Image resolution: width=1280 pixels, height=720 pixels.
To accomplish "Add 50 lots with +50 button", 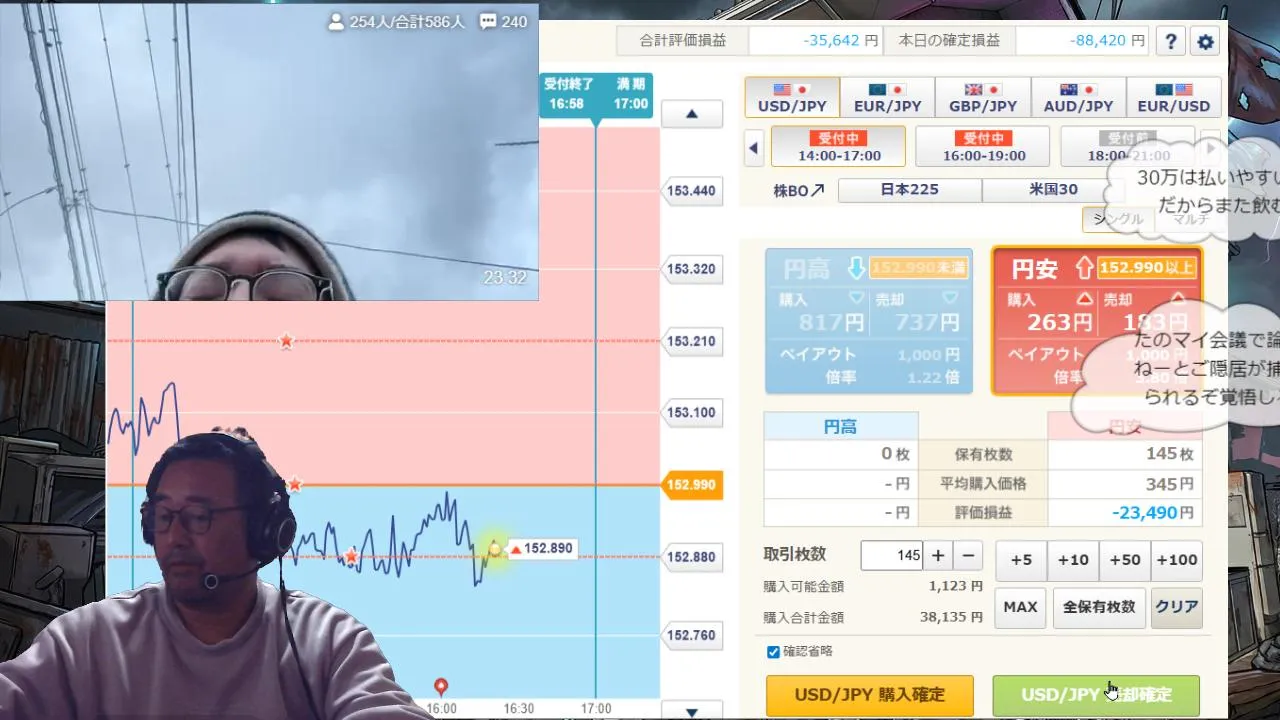I will (x=1125, y=560).
